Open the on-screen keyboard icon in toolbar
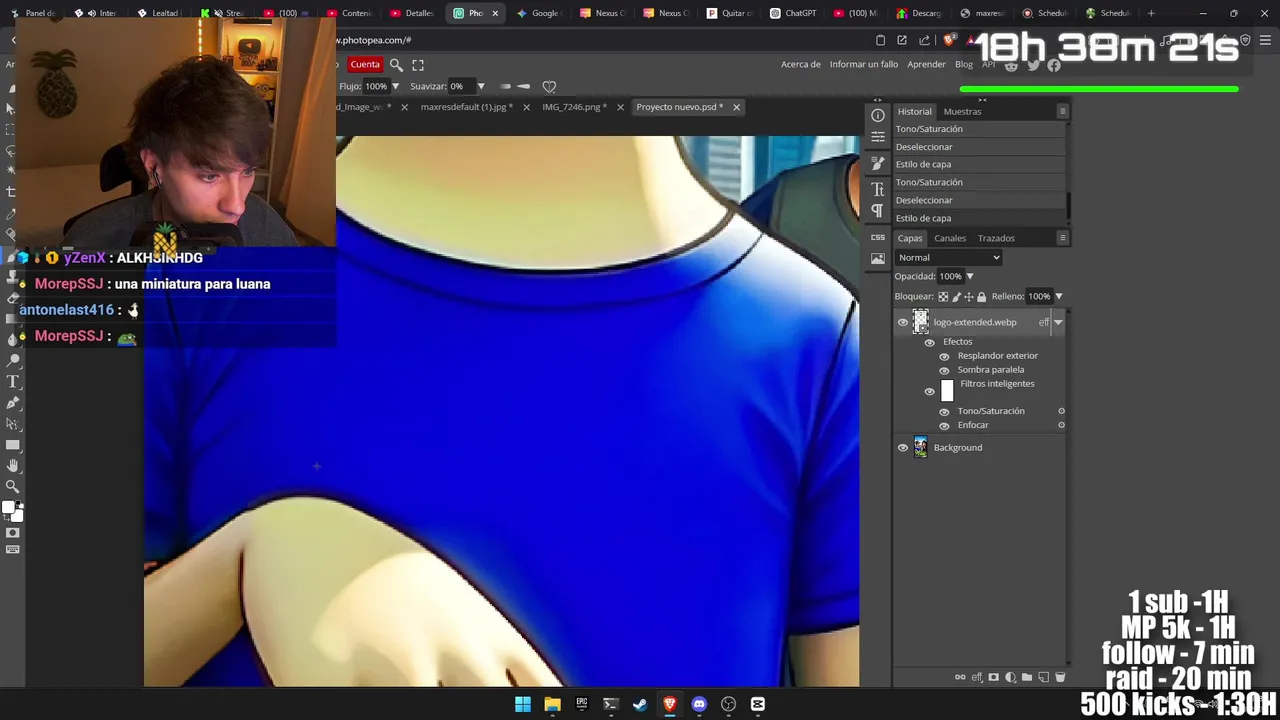The image size is (1280, 720). (13, 550)
